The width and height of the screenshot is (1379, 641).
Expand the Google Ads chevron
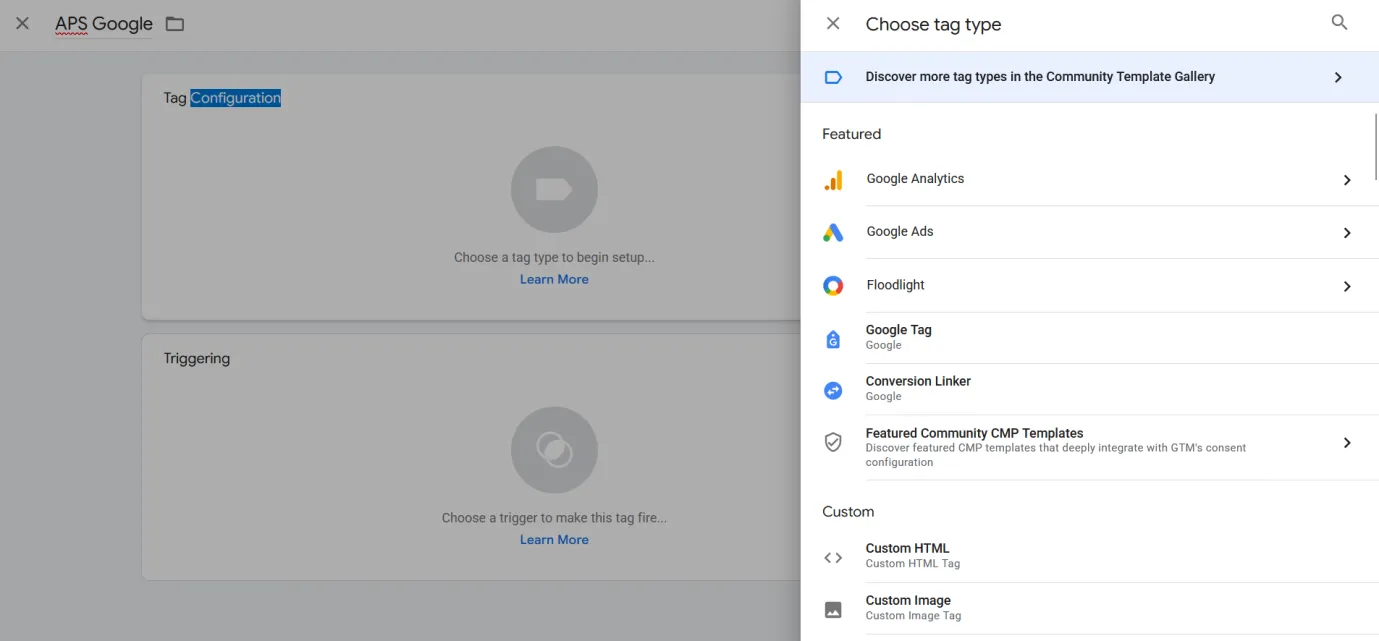[1347, 232]
